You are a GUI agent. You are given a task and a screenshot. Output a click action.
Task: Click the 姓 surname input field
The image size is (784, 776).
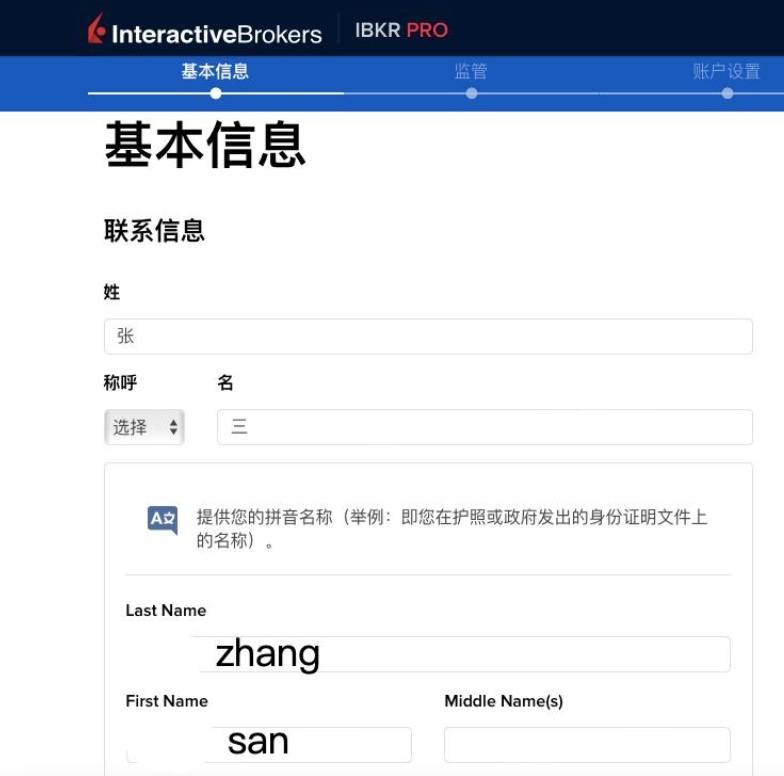pos(428,336)
